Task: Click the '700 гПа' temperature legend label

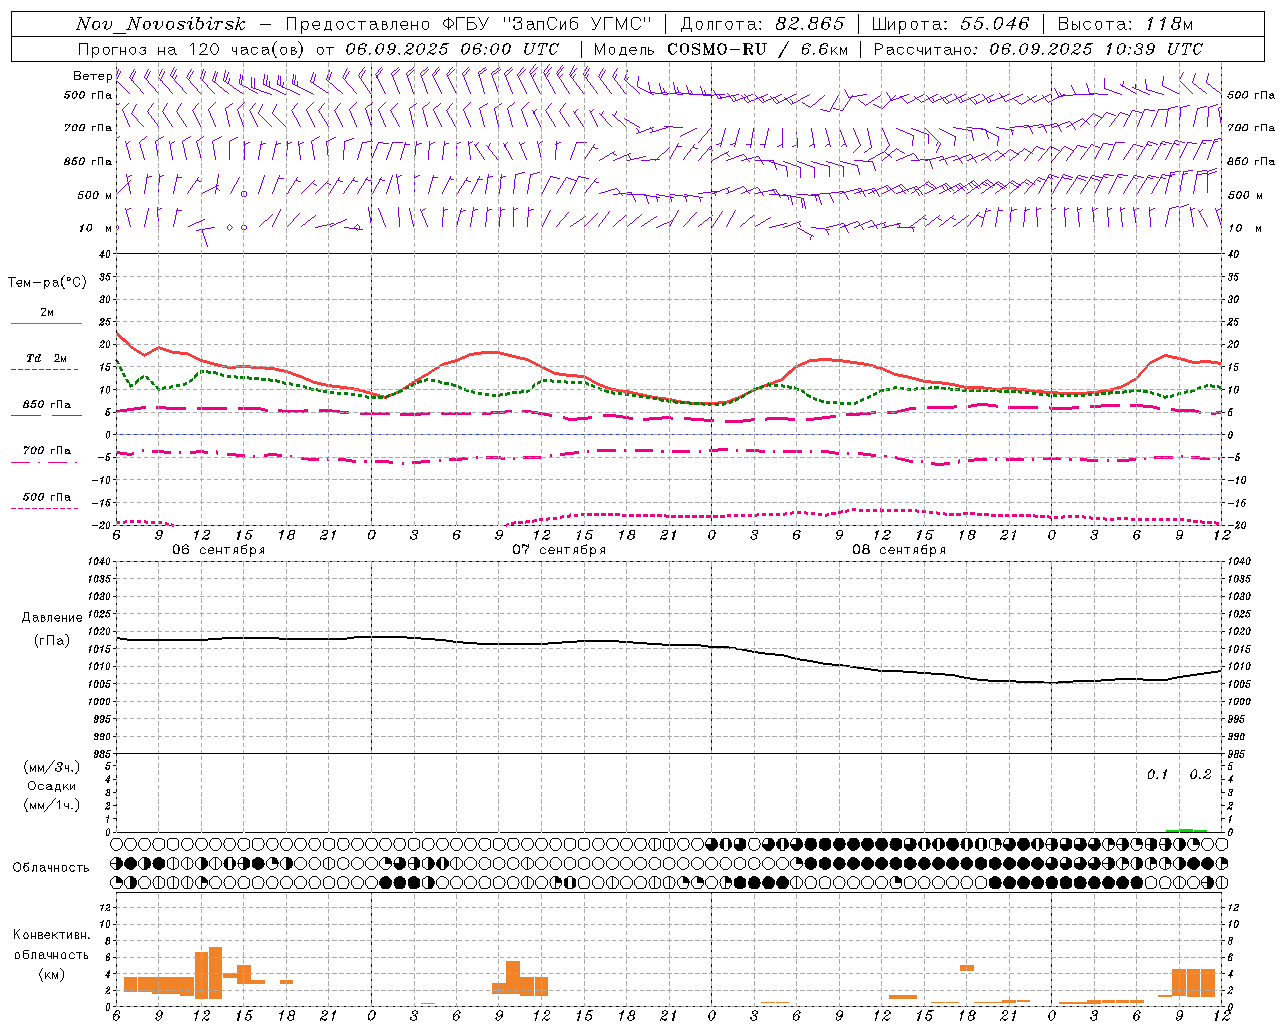Action: pyautogui.click(x=47, y=451)
